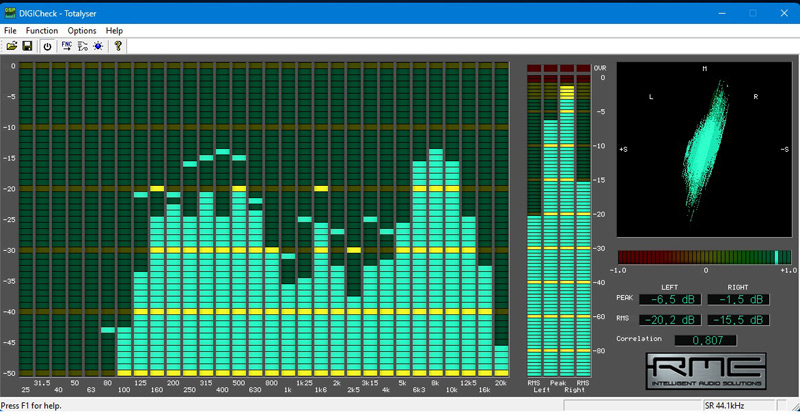
Task: Click the FNC function select icon
Action: coord(66,46)
